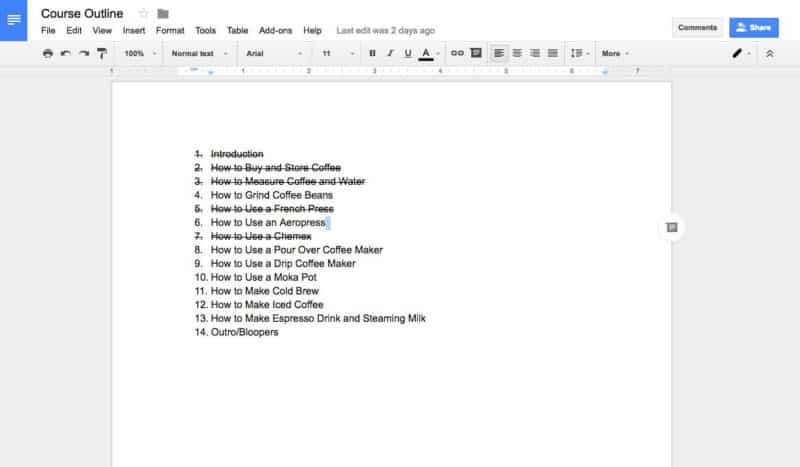Open the Tools menu
Image resolution: width=800 pixels, height=467 pixels.
click(x=205, y=31)
